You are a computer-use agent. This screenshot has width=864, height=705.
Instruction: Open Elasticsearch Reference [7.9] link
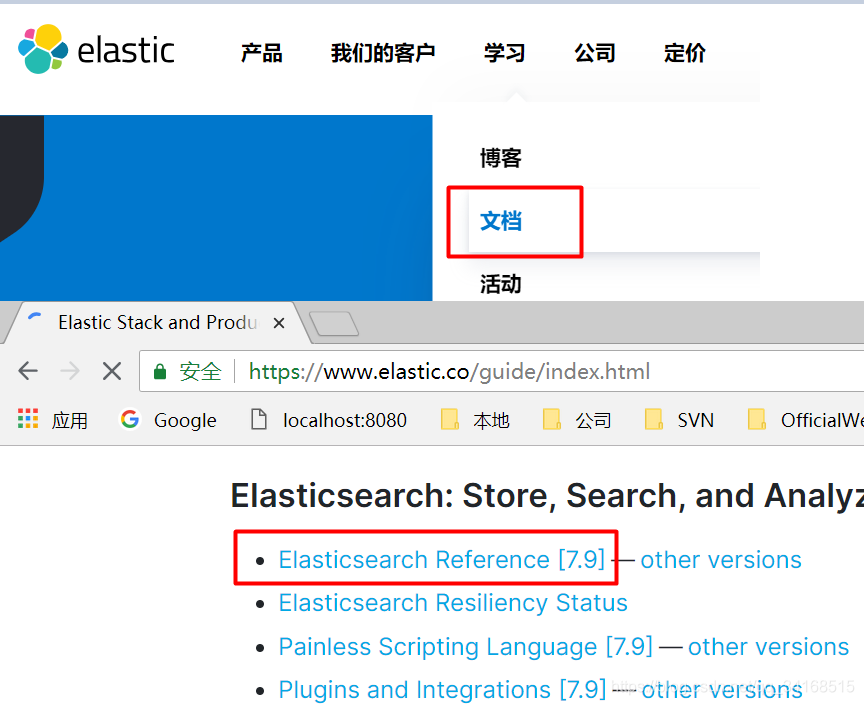(442, 560)
